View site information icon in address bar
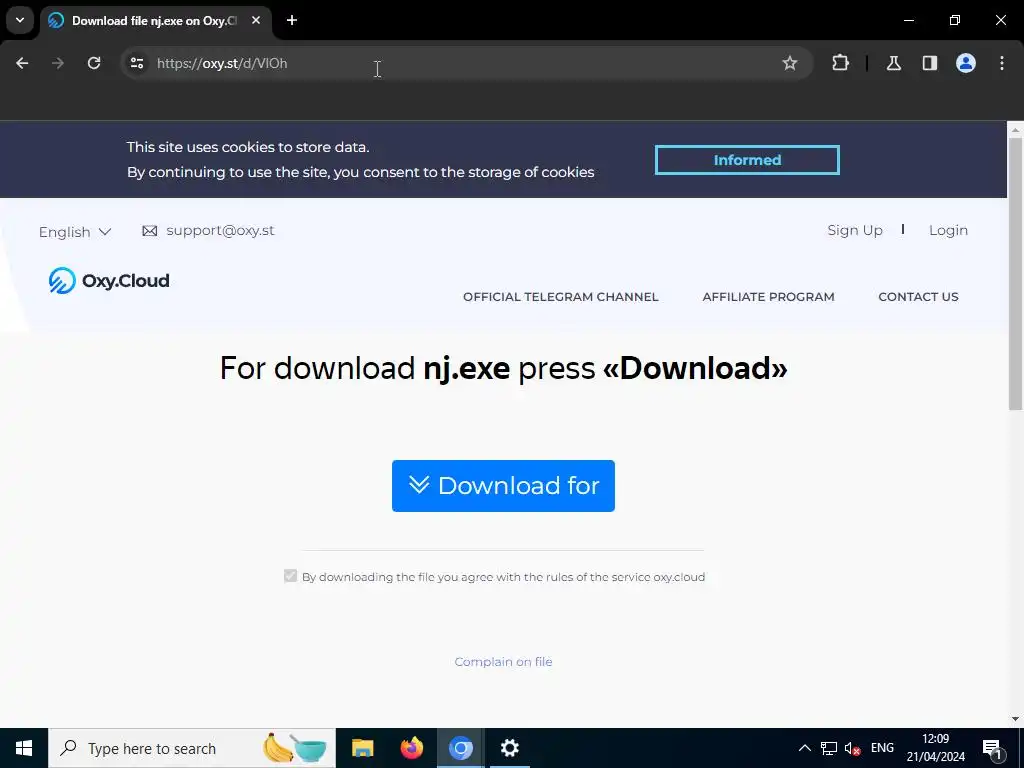Image resolution: width=1024 pixels, height=768 pixels. click(136, 63)
